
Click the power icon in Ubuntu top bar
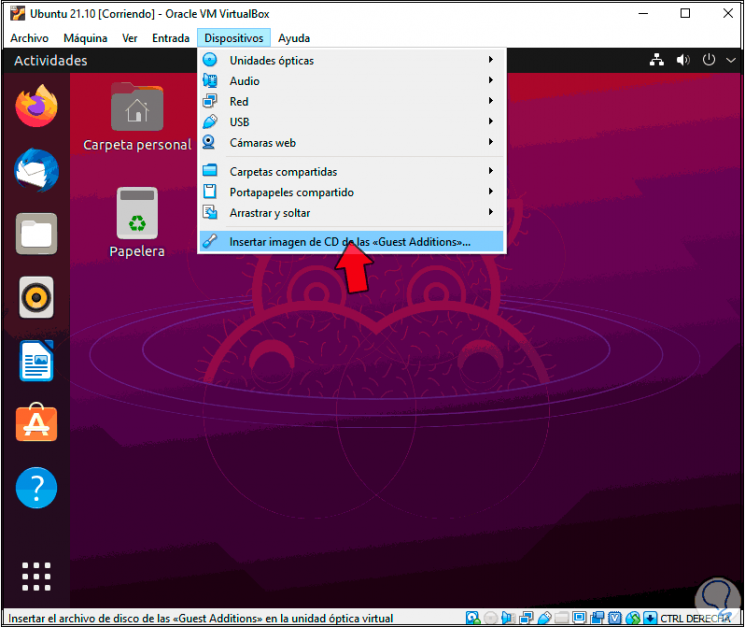coord(708,60)
